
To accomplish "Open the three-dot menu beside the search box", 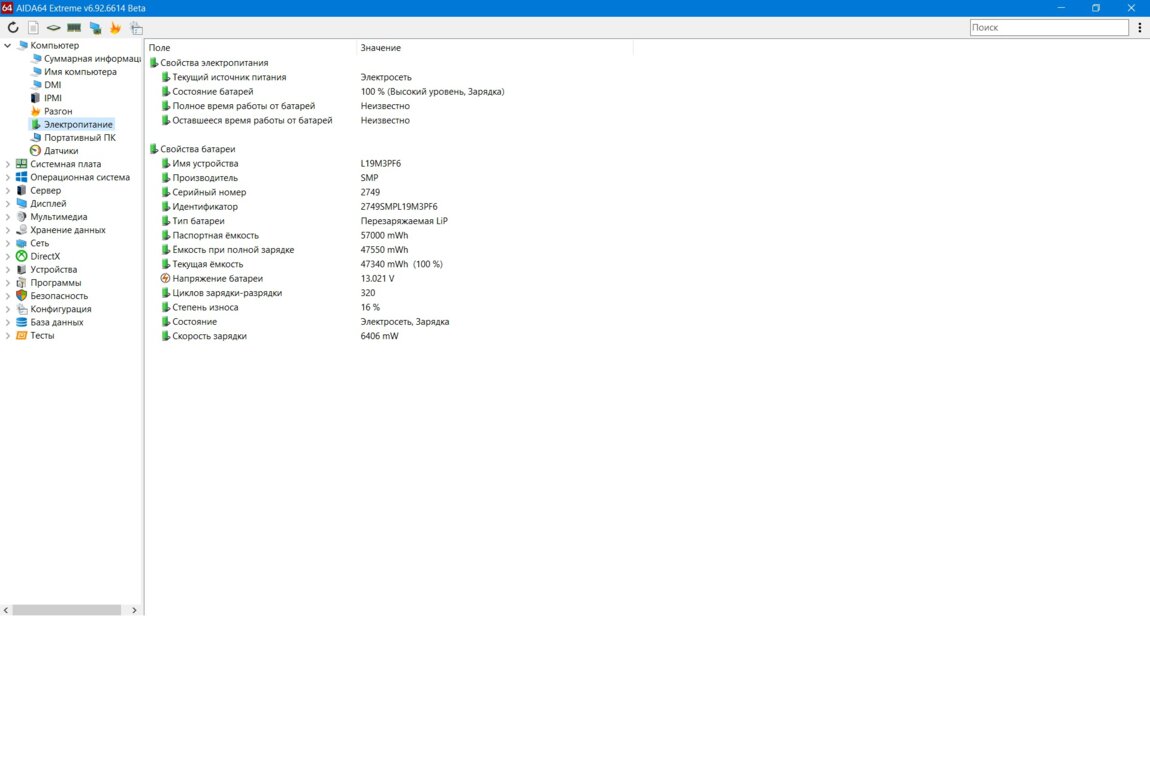I will coord(1140,28).
